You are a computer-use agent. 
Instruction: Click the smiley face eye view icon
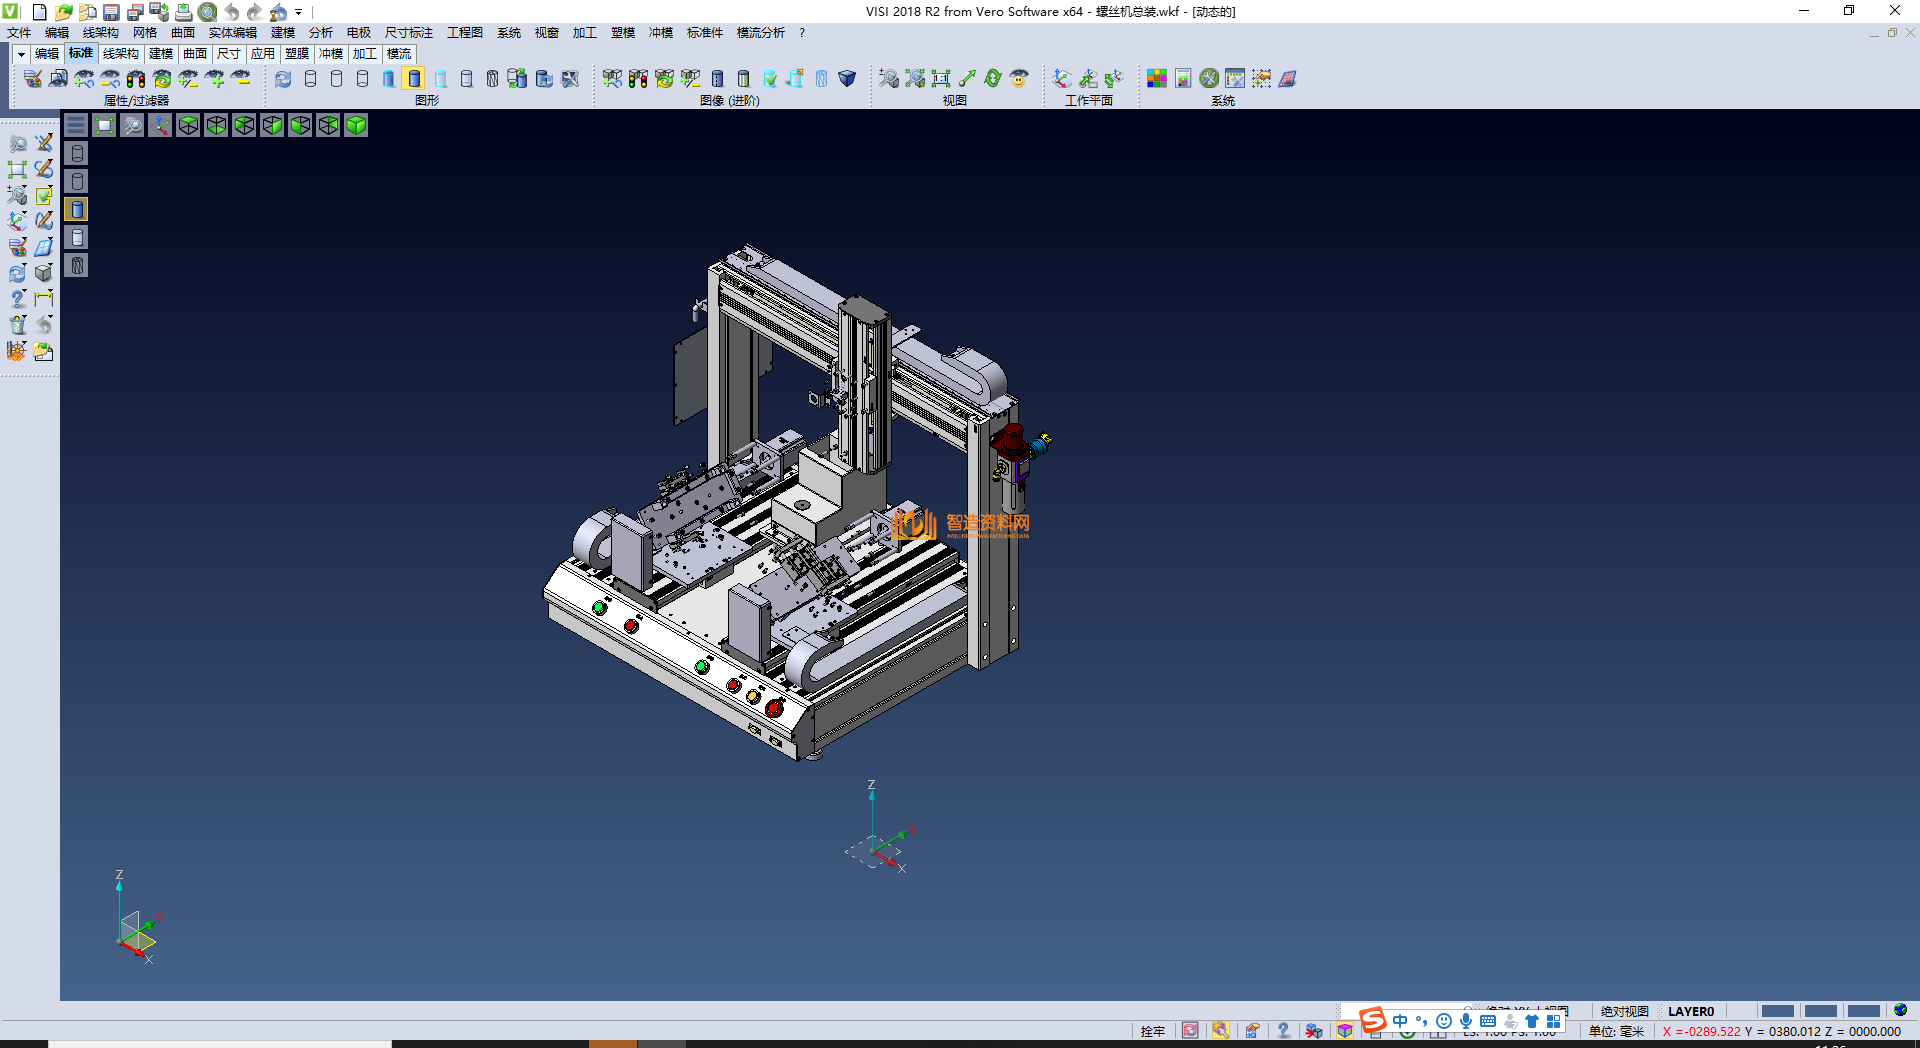[1019, 78]
